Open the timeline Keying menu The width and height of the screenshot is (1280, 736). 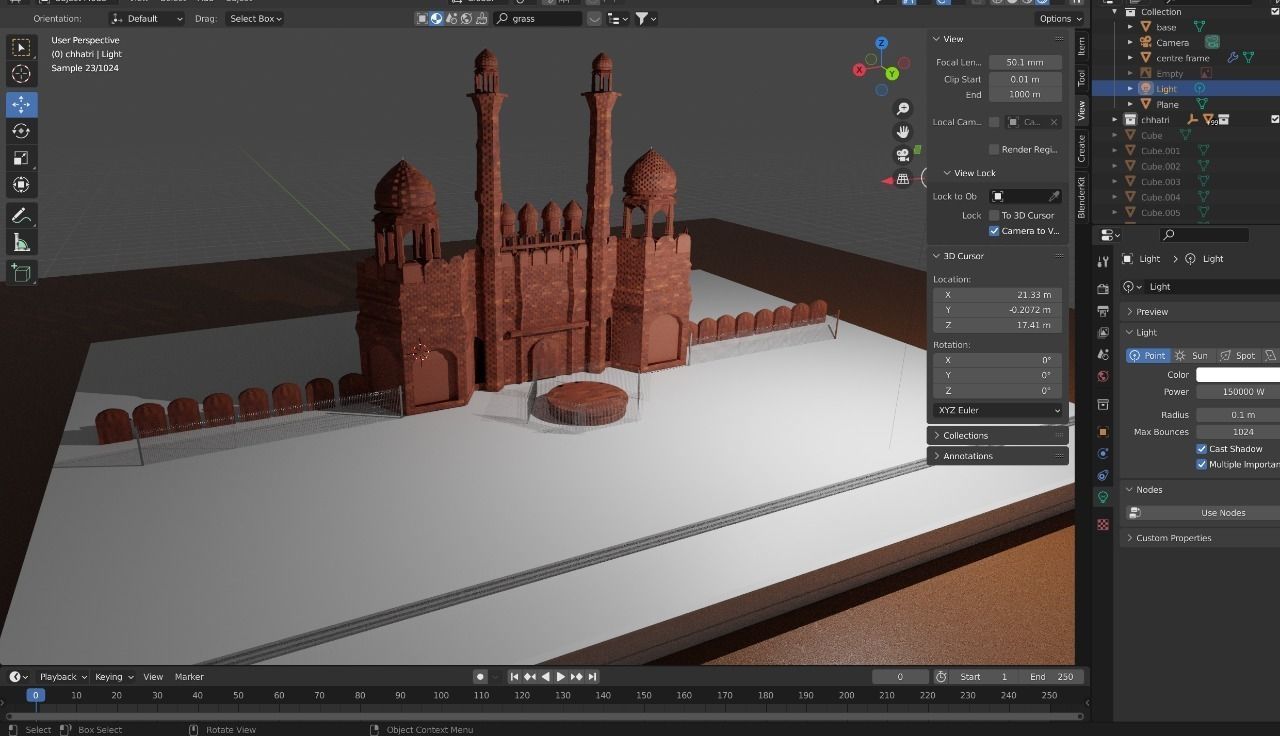pyautogui.click(x=113, y=677)
